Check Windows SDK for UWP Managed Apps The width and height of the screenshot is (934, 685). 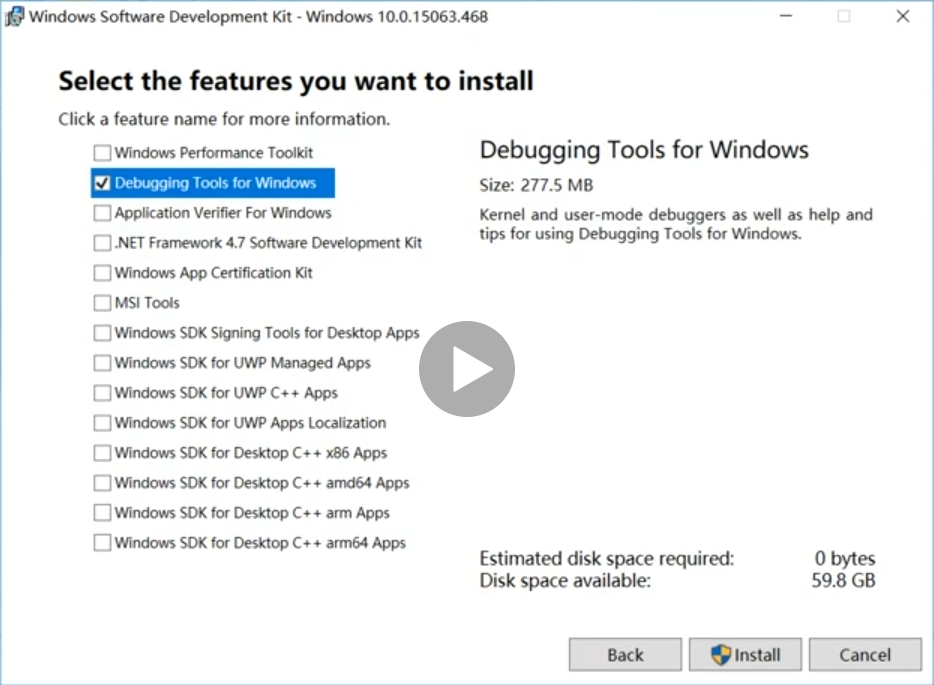[102, 363]
